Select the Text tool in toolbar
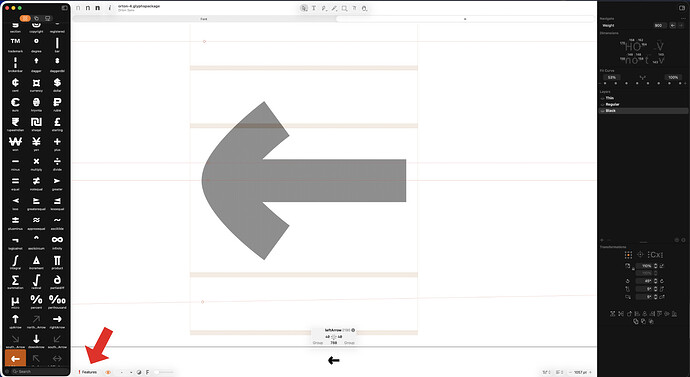Viewport: 690px width, 377px height. point(314,8)
